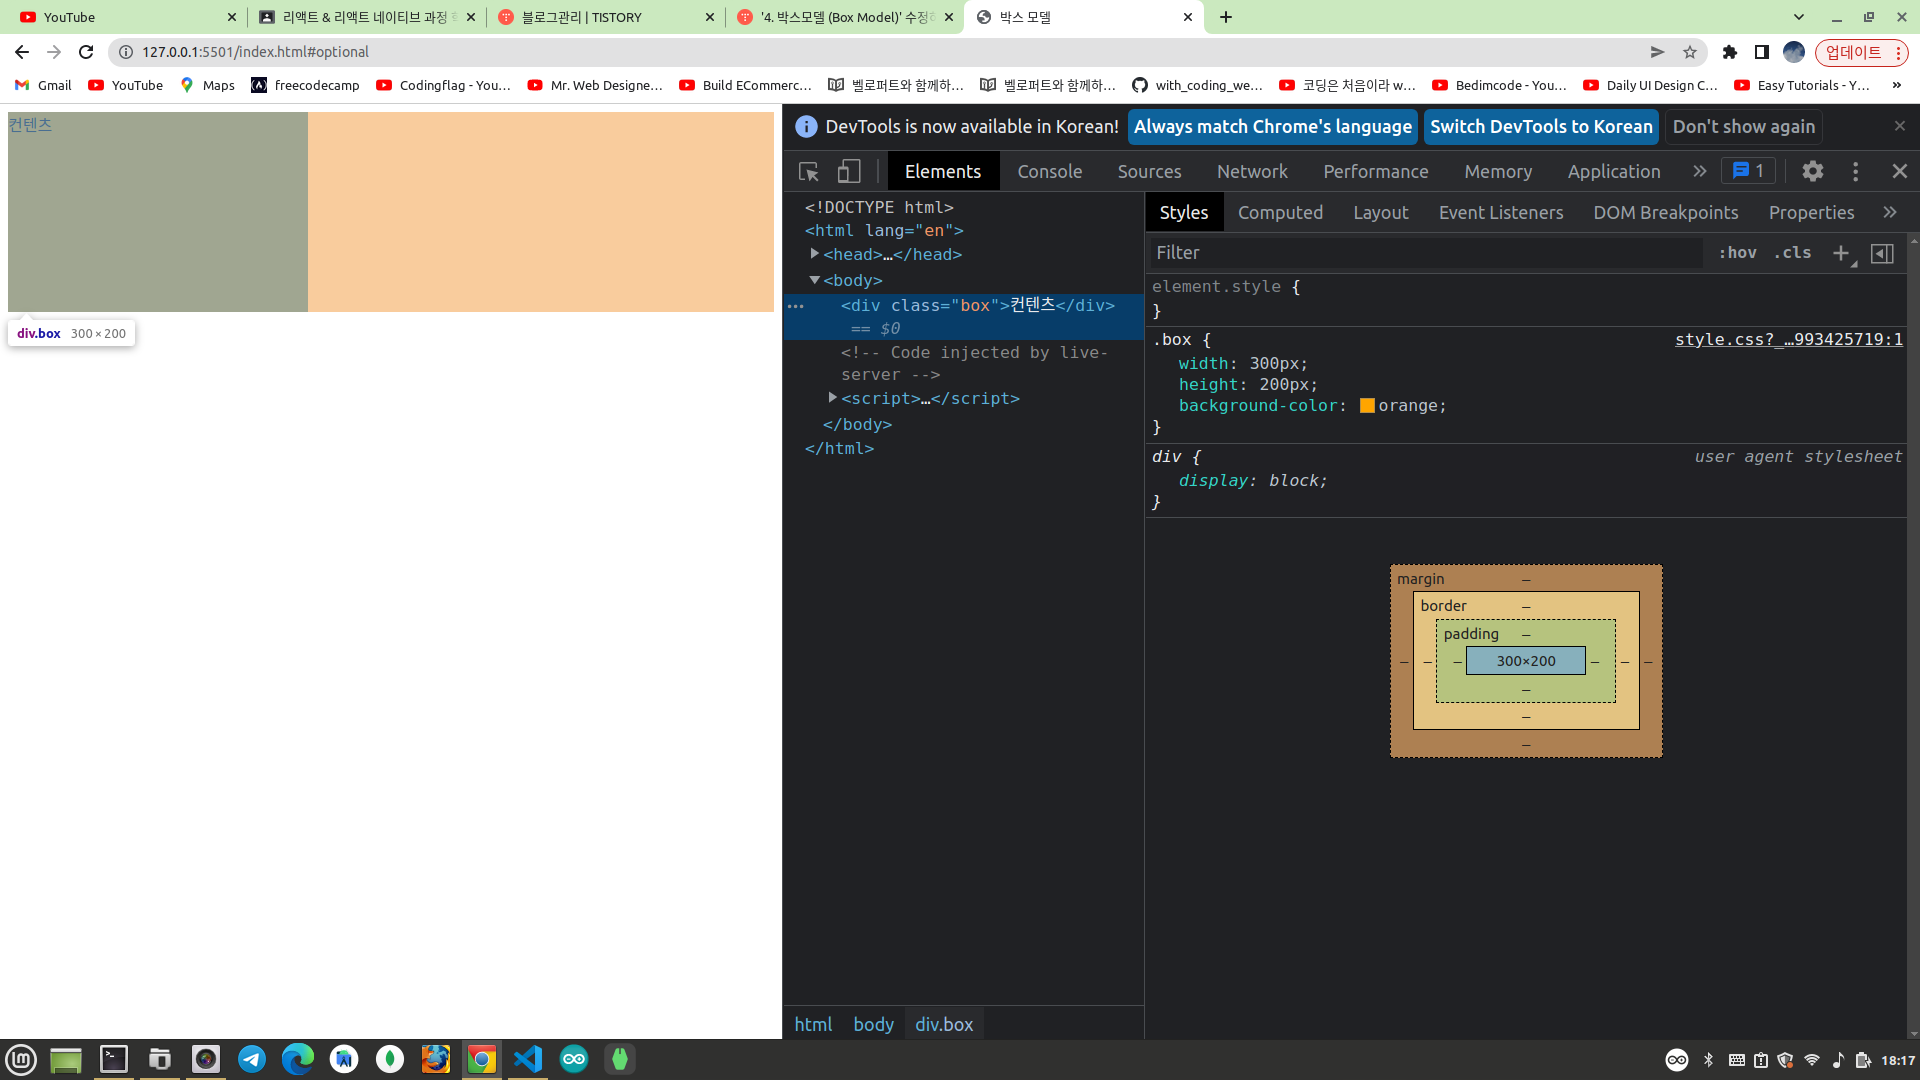Viewport: 1920px width, 1080px height.
Task: Click Switch DevTools to Korean button
Action: tap(1540, 127)
